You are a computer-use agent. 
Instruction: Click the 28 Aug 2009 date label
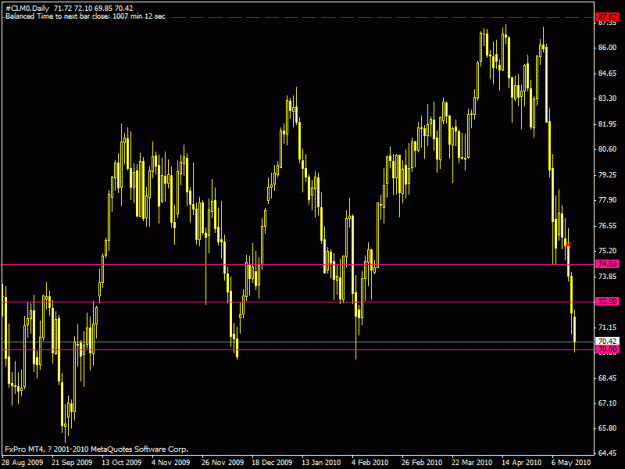22,462
